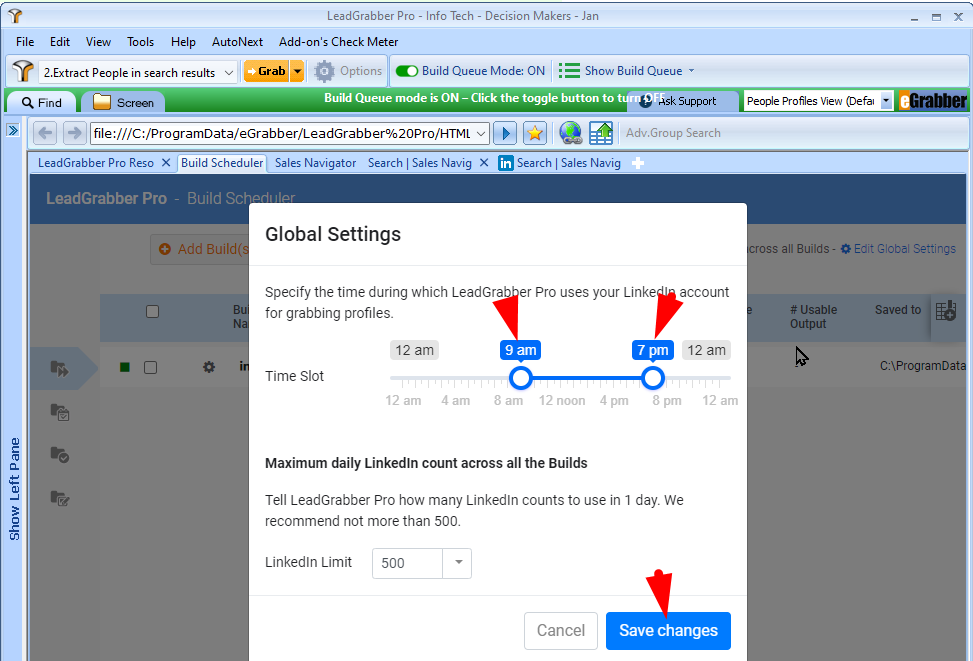Open the View menu
This screenshot has width=973, height=661.
click(x=98, y=42)
